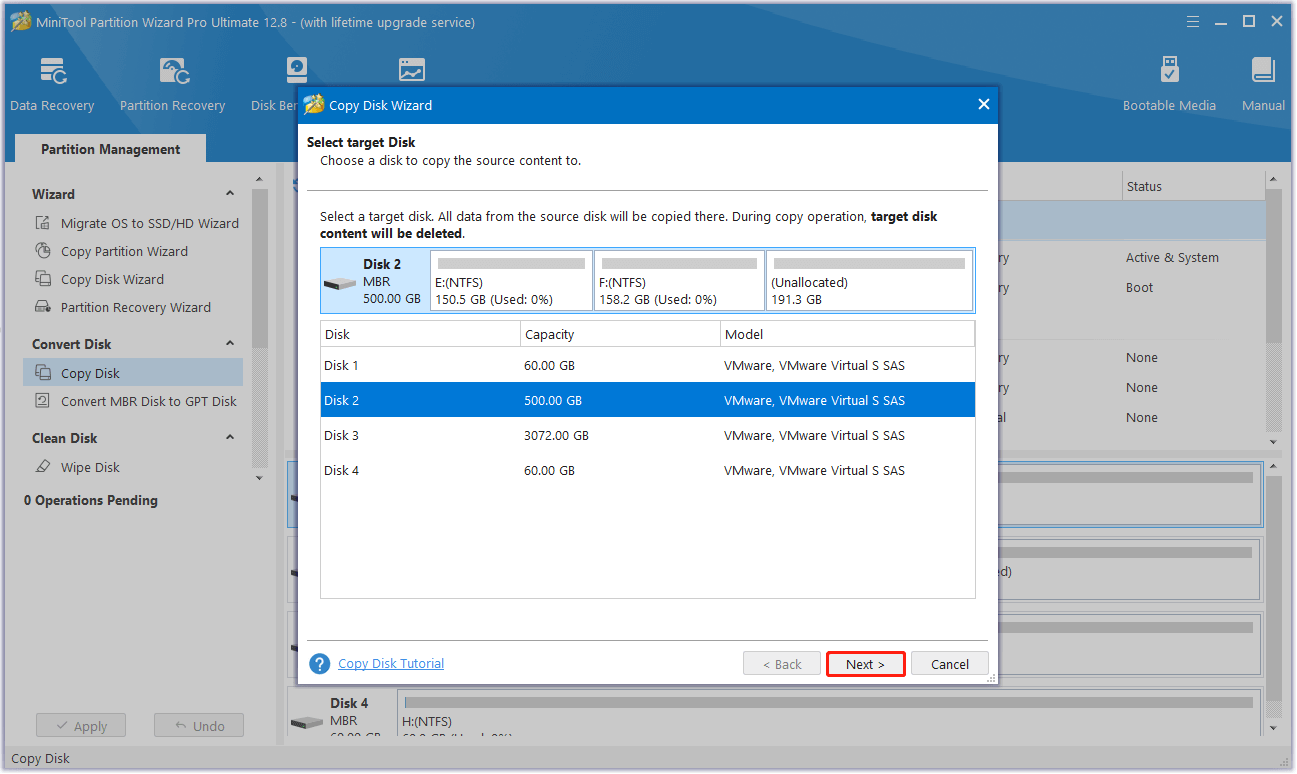Click E:(NTFS) partition block in wizard

(x=511, y=281)
